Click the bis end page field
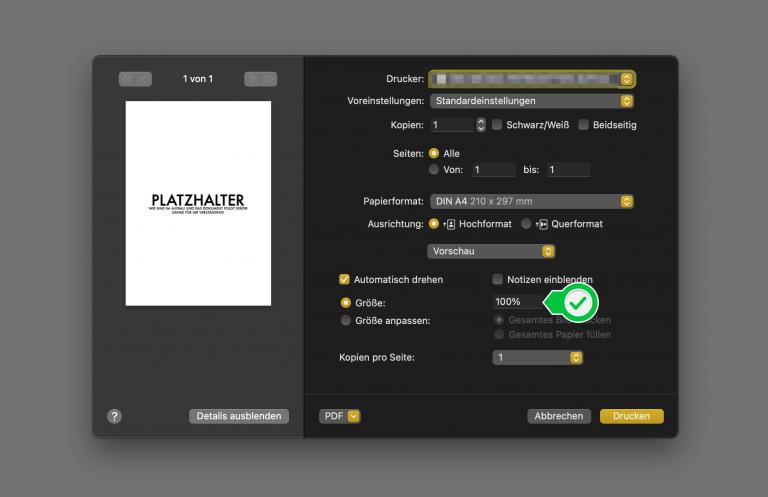Image resolution: width=768 pixels, height=497 pixels. (568, 169)
